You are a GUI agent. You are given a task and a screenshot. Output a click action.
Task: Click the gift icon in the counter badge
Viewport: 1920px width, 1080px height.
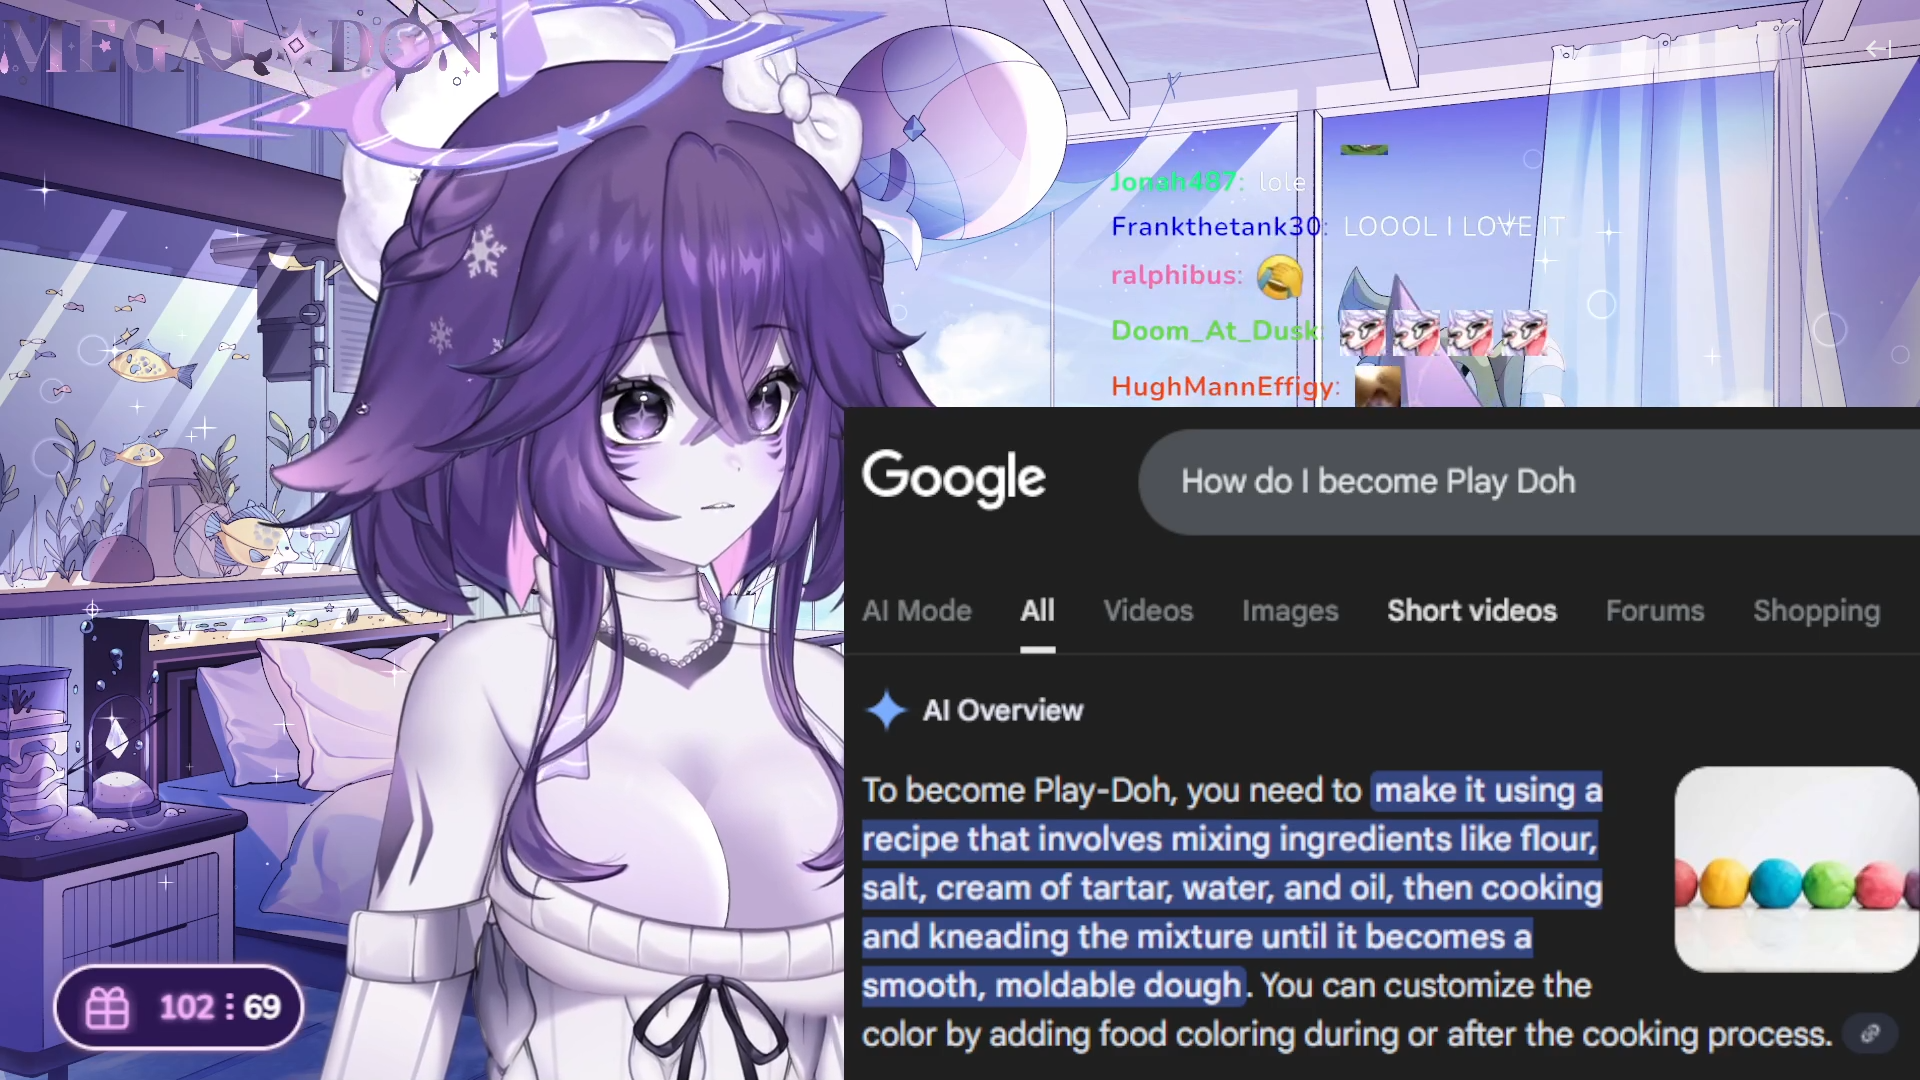[107, 1007]
